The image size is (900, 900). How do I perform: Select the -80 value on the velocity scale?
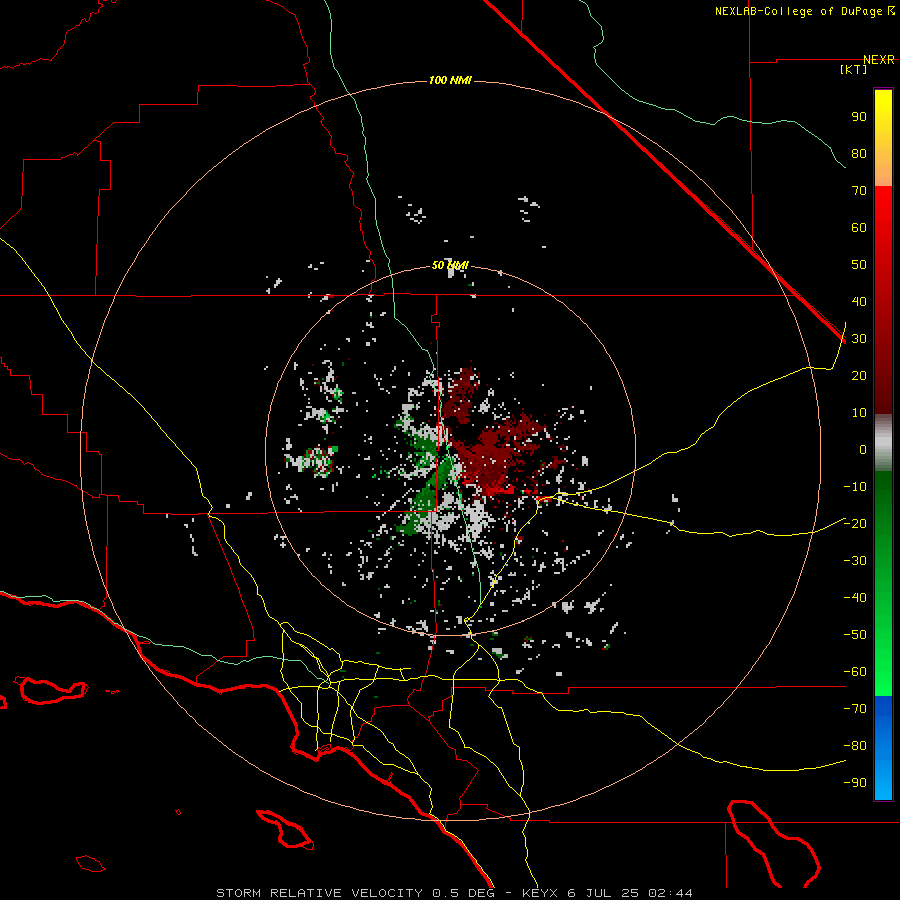tap(855, 746)
